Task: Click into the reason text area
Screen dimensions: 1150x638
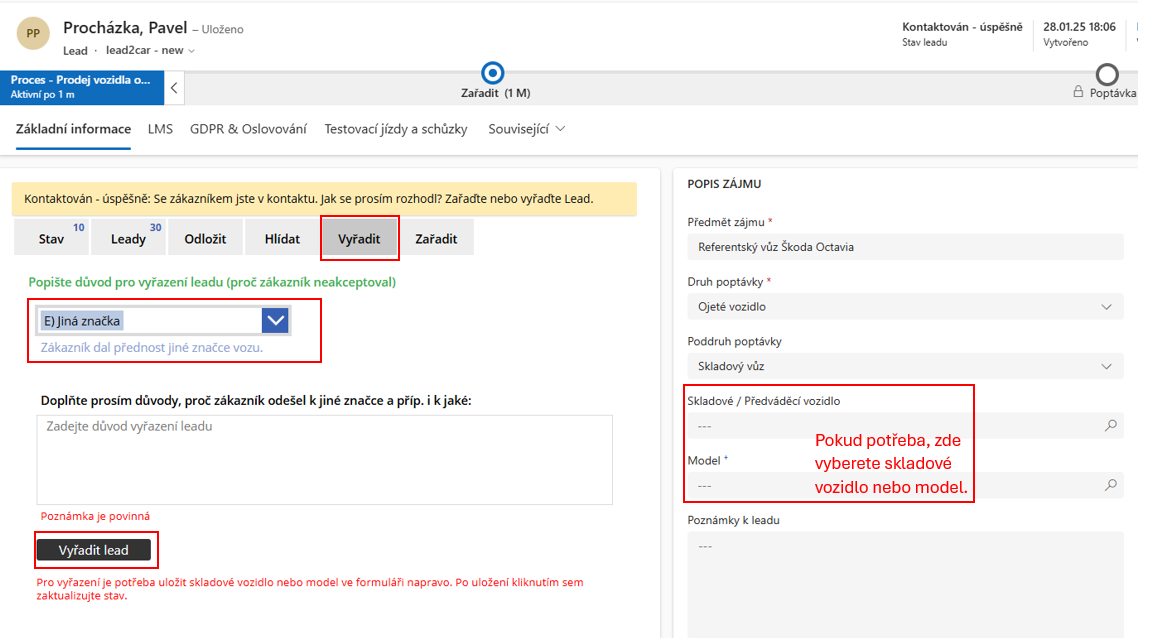Action: tap(324, 460)
